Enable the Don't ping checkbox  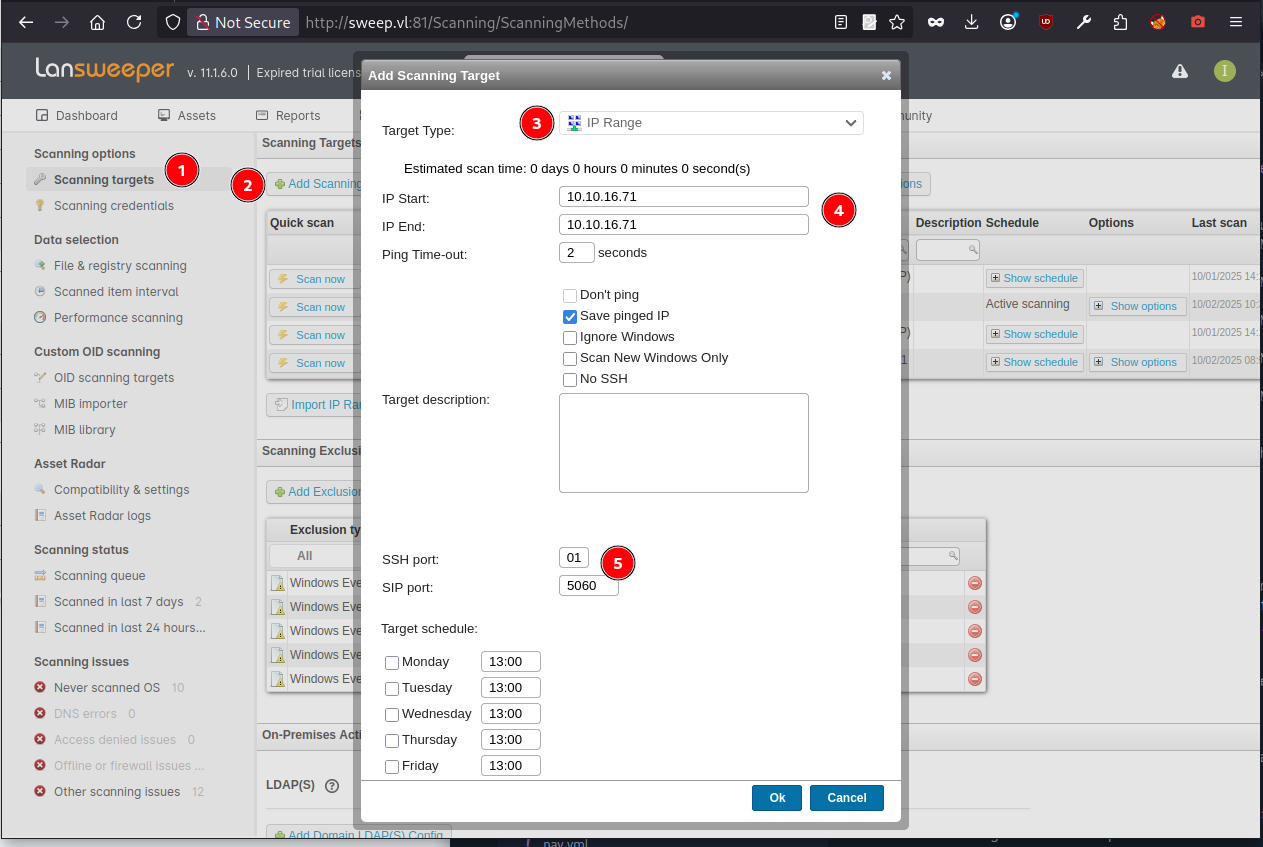click(570, 296)
